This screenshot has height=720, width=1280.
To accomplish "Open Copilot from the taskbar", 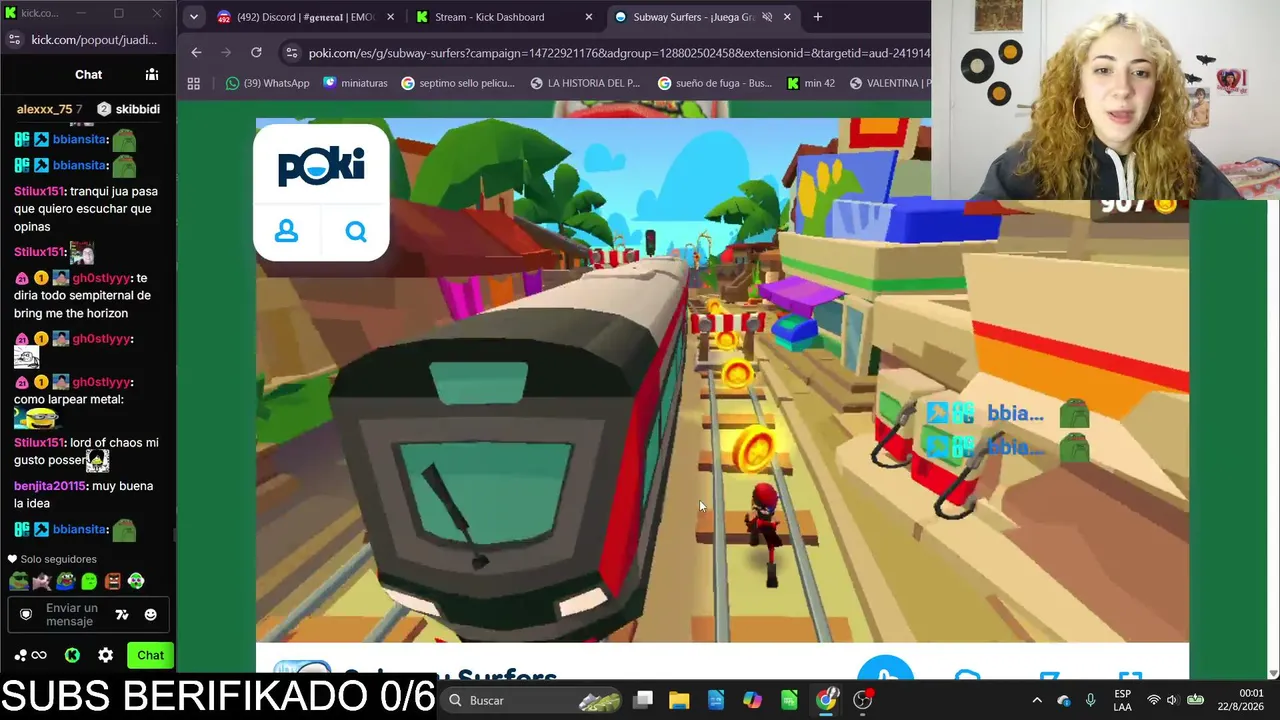I will click(752, 700).
